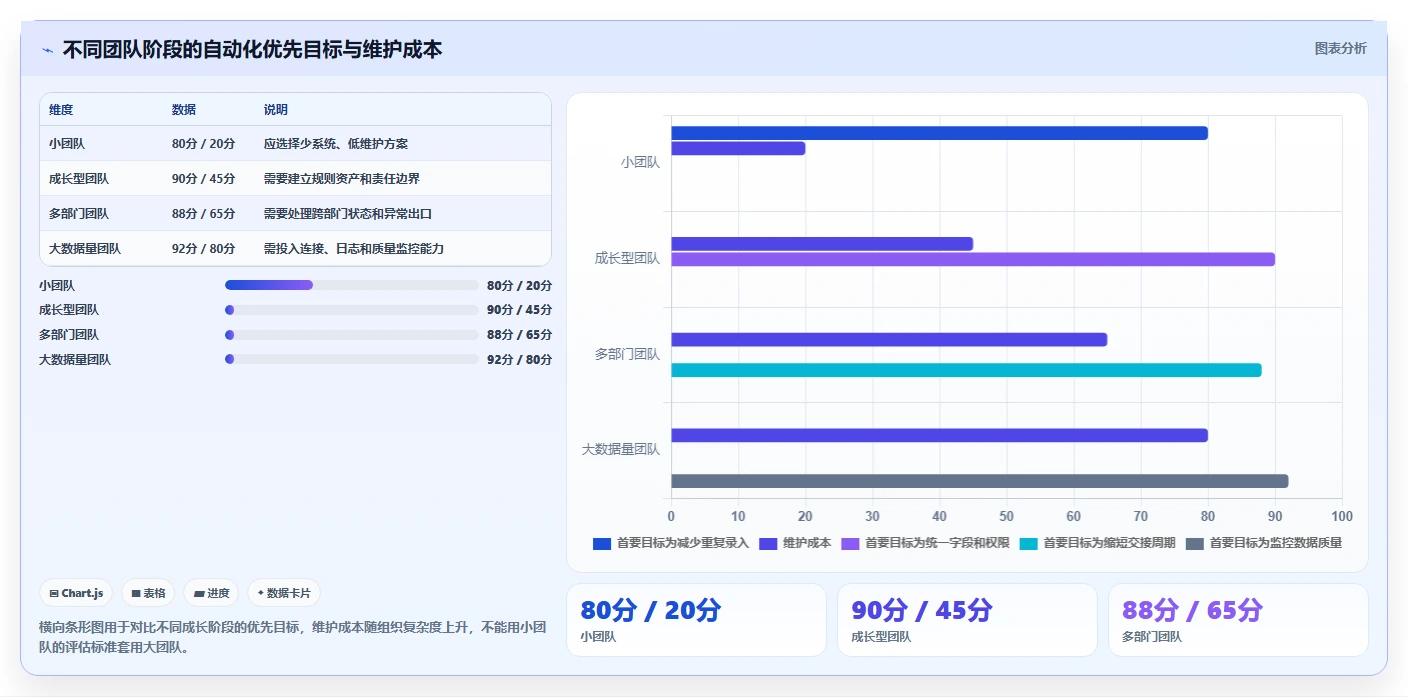Click the purple 90 bar for 成长型团队
The height and width of the screenshot is (697, 1408).
coord(973,259)
